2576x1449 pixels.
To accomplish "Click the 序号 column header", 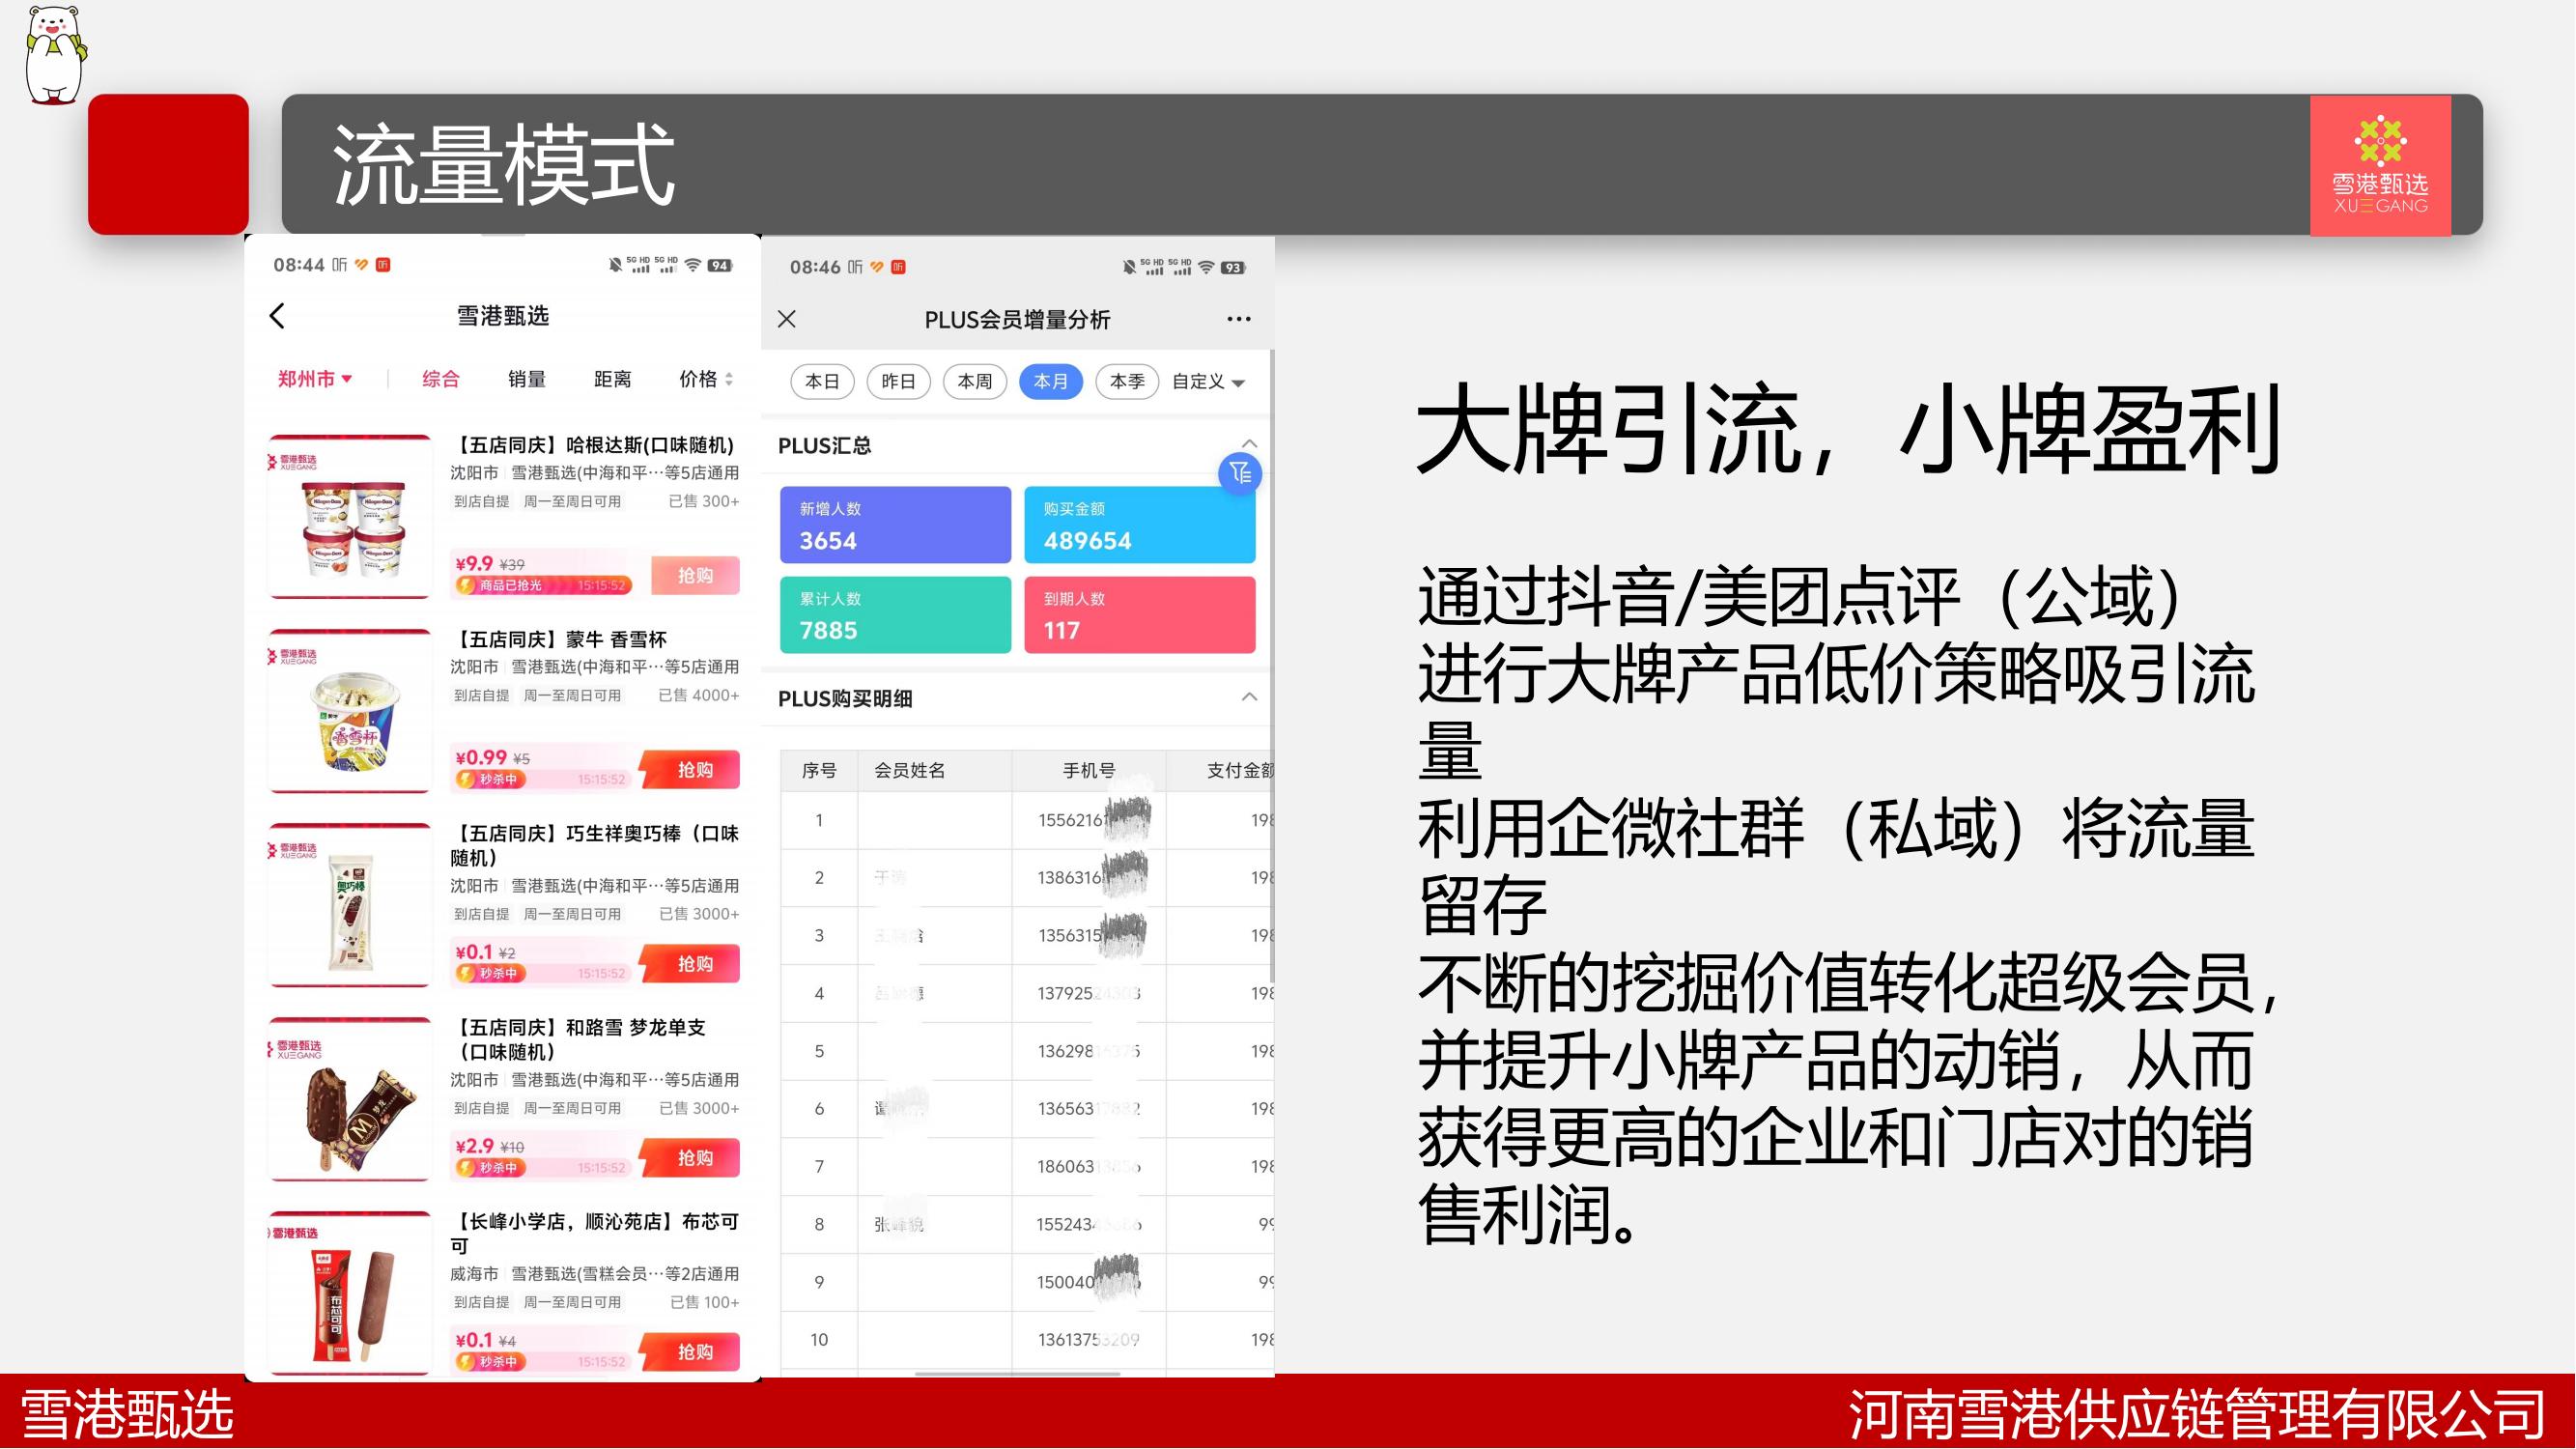I will click(819, 770).
